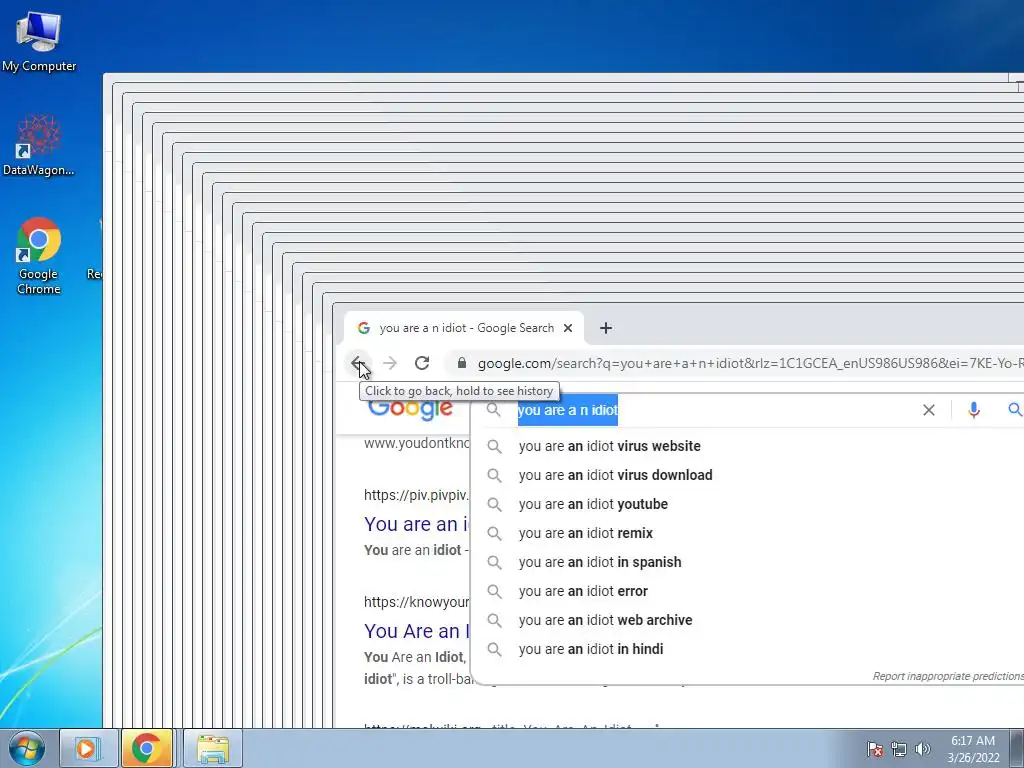Open a new tab with plus button
This screenshot has height=768, width=1024.
pyautogui.click(x=606, y=328)
